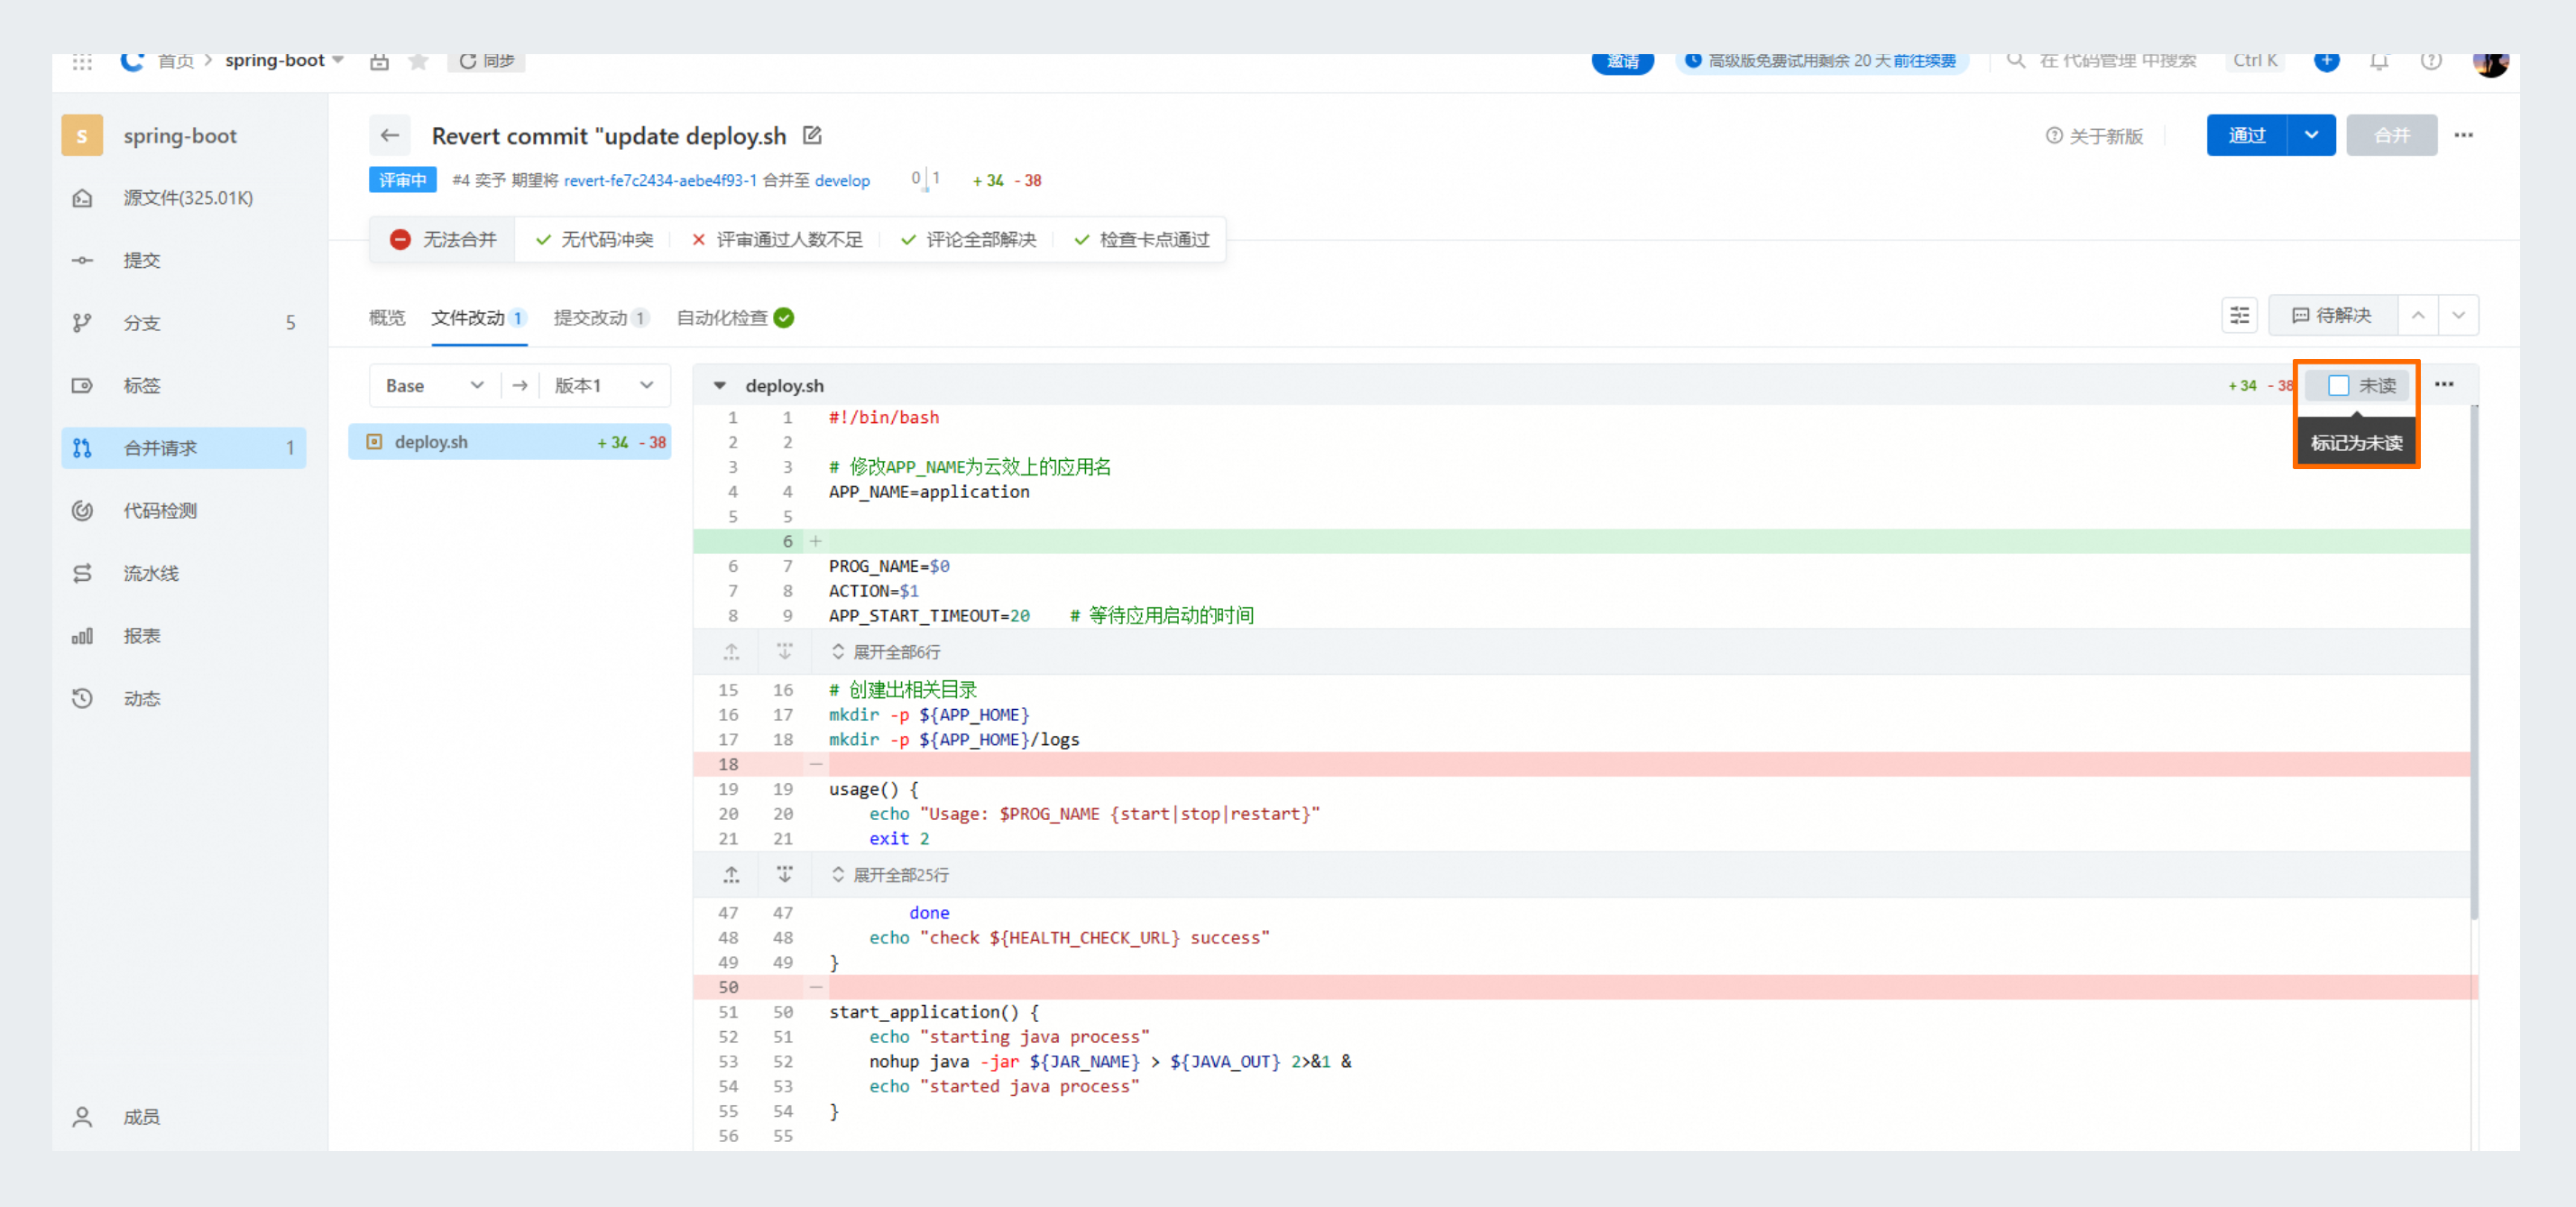Jump to the next unresolved comment
2576x1207 pixels.
pos(2458,315)
